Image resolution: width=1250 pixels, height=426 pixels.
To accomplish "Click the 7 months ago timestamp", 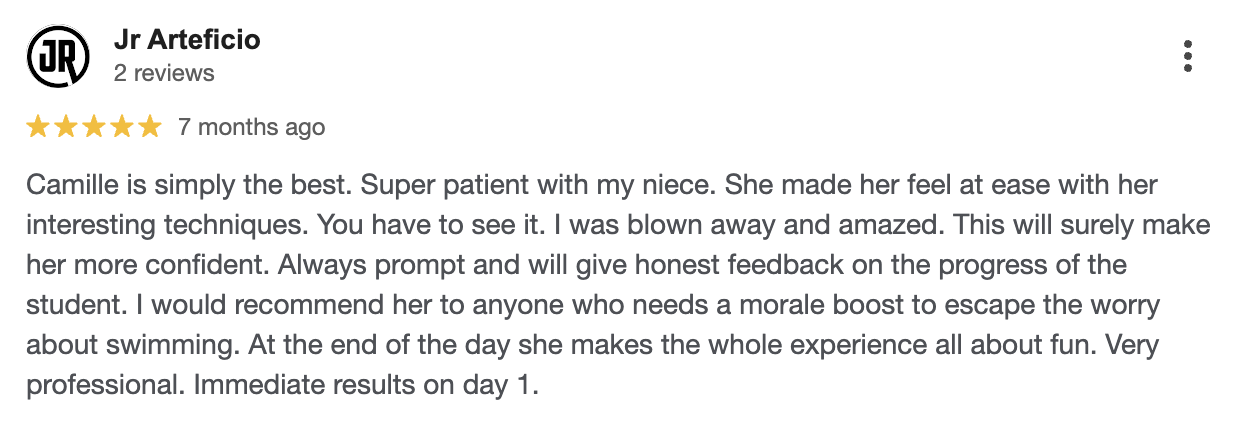I will tap(251, 127).
